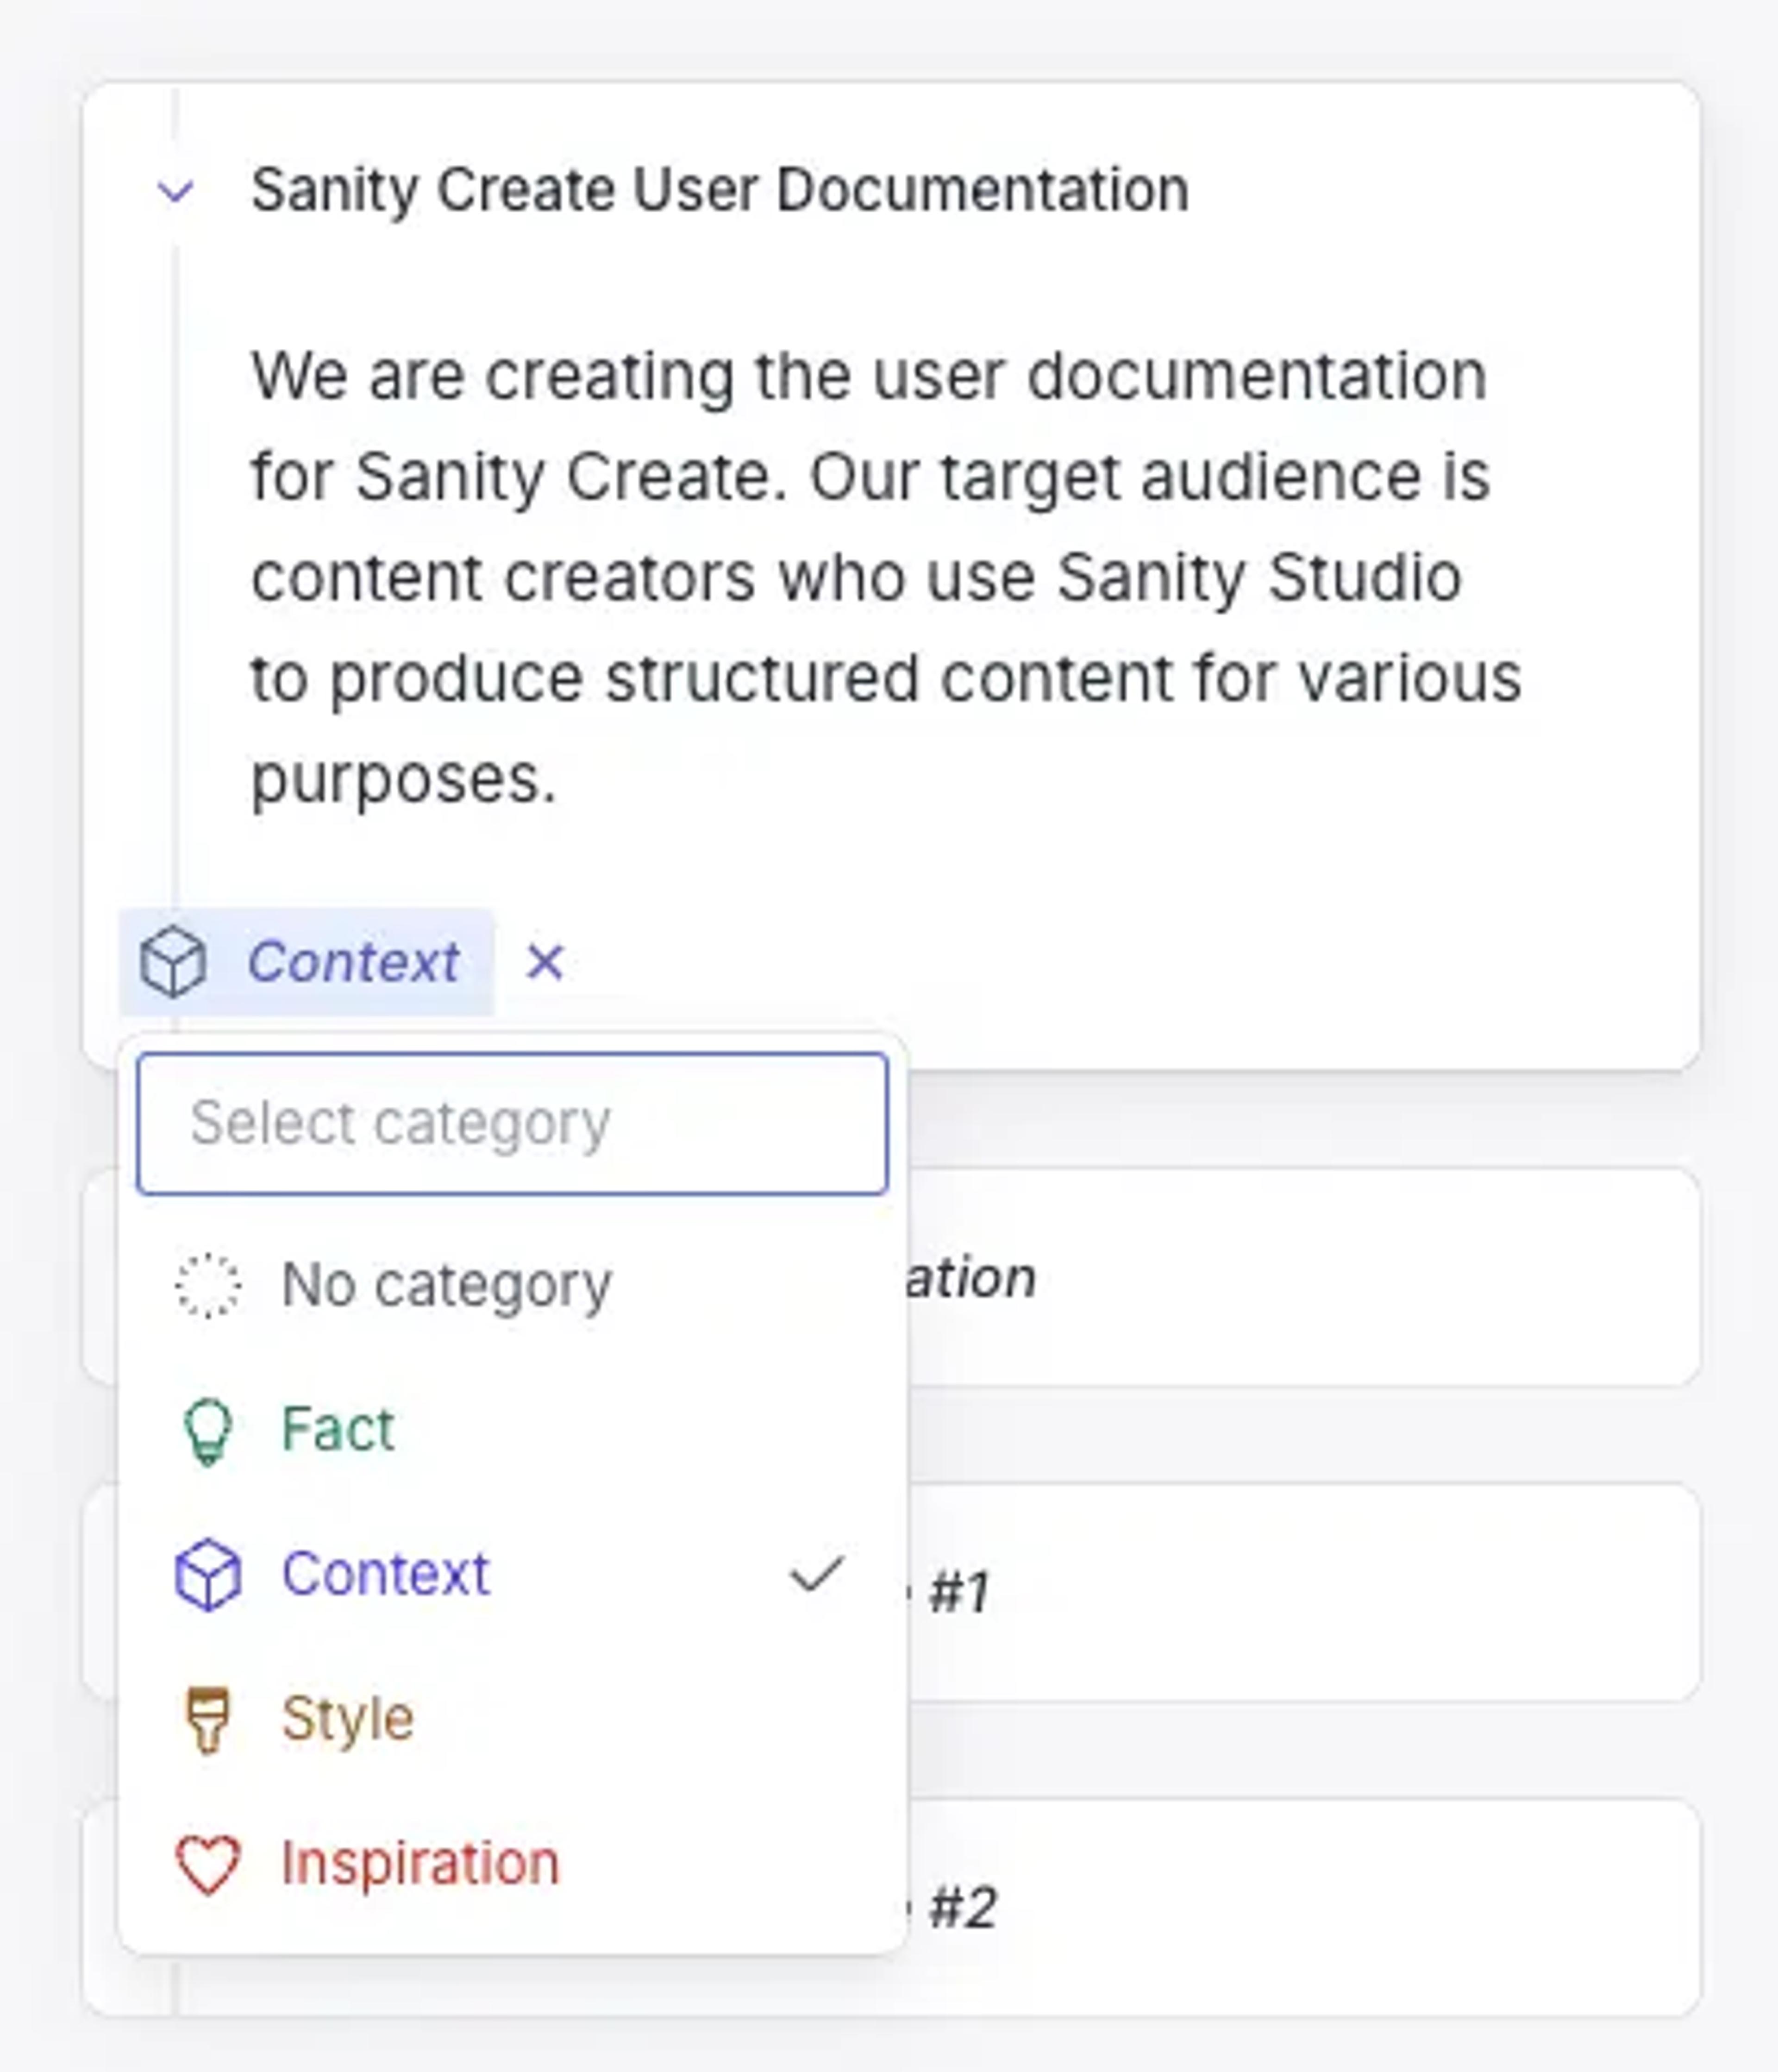Open the Context category tag dropdown
Image resolution: width=1778 pixels, height=2072 pixels.
[x=307, y=962]
